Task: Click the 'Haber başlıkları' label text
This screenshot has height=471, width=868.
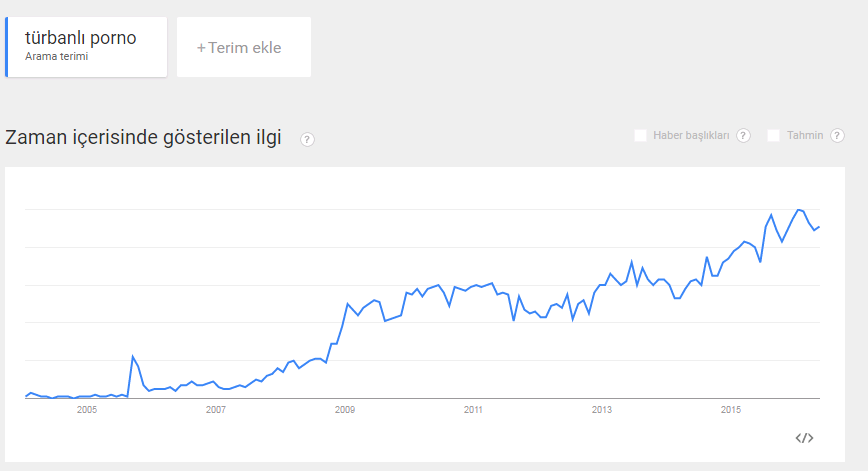Action: [x=691, y=135]
